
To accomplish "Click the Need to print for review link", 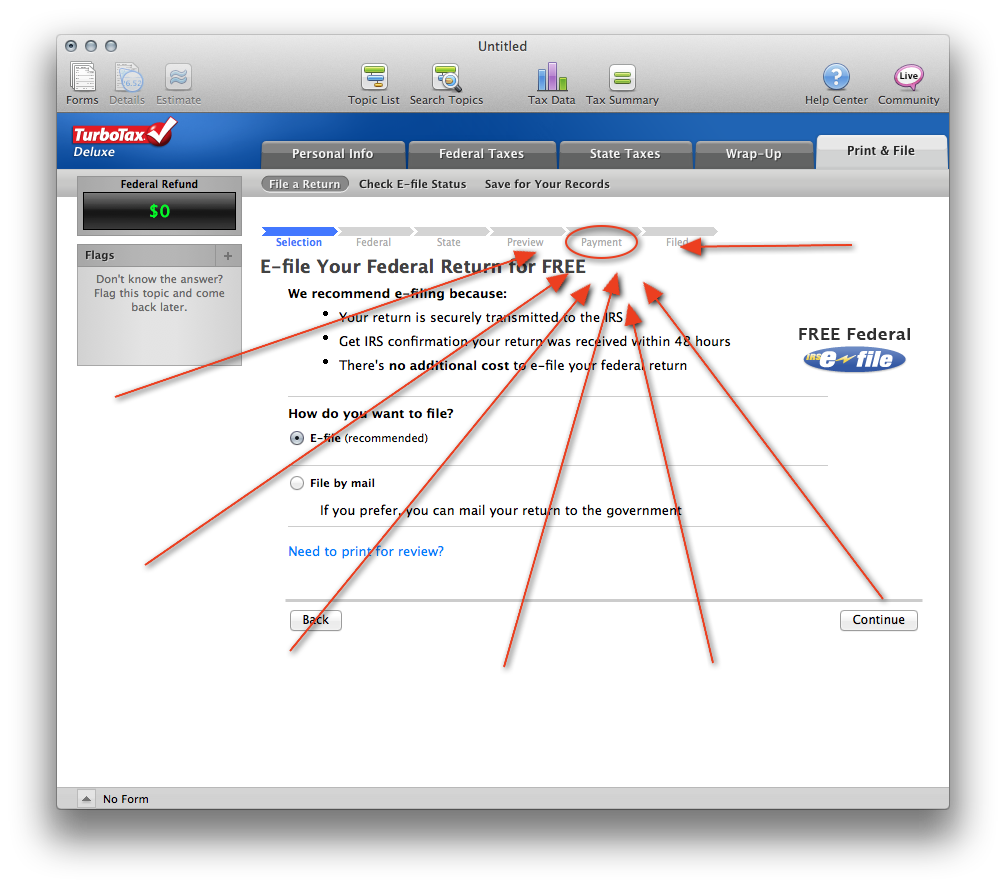I will click(x=366, y=551).
